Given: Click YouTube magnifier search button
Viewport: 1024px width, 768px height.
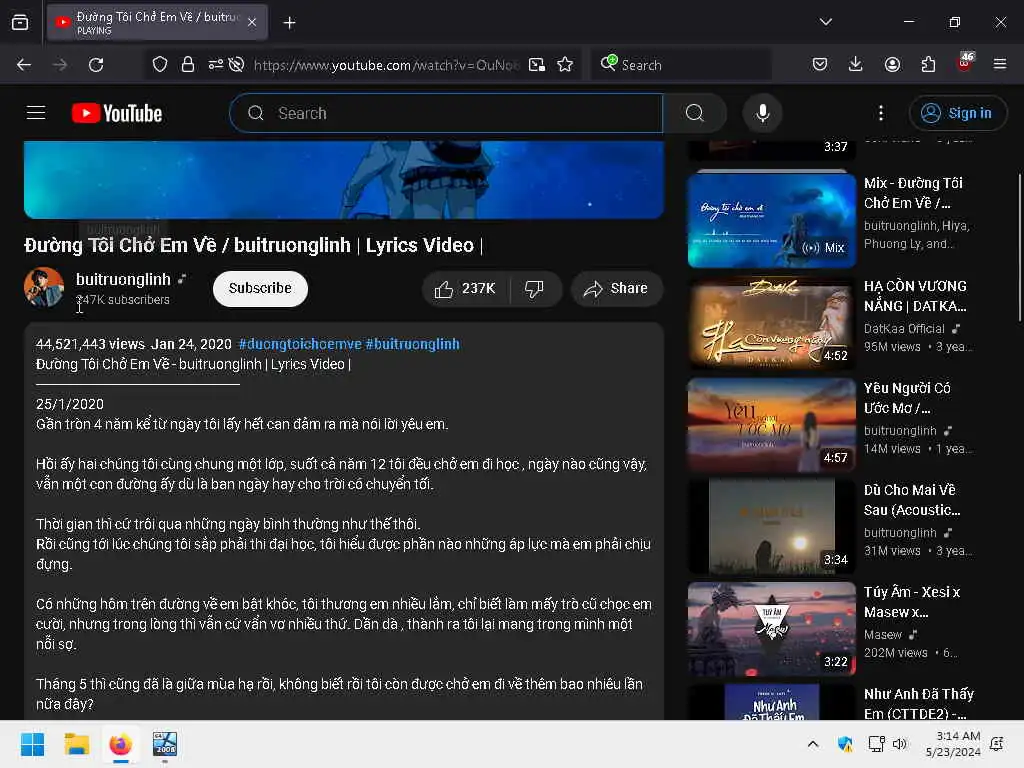Looking at the screenshot, I should click(x=695, y=113).
